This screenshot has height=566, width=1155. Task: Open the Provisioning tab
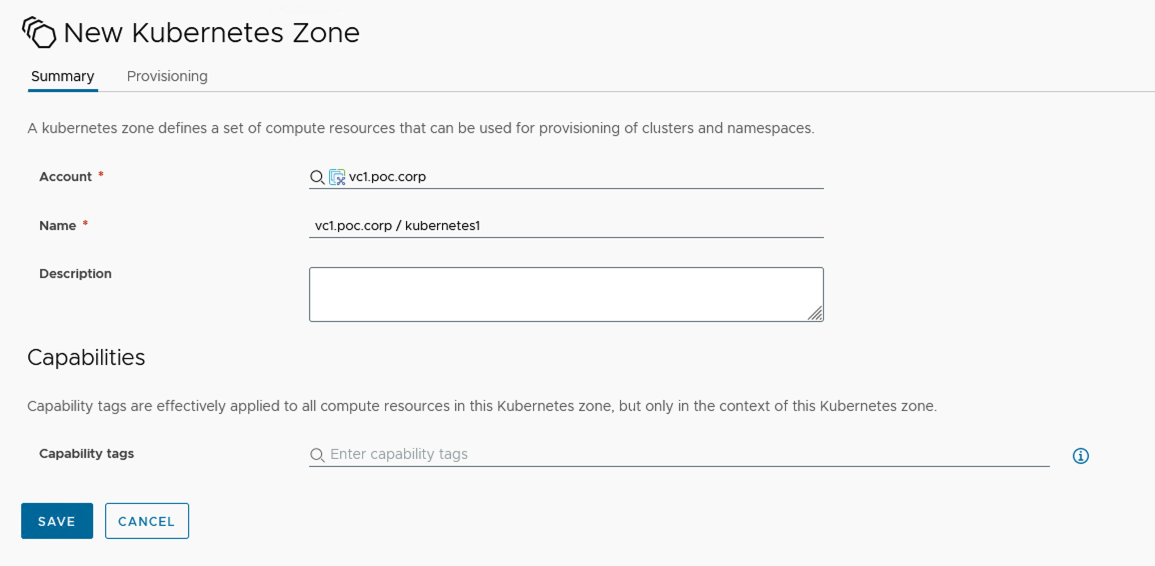(x=167, y=76)
